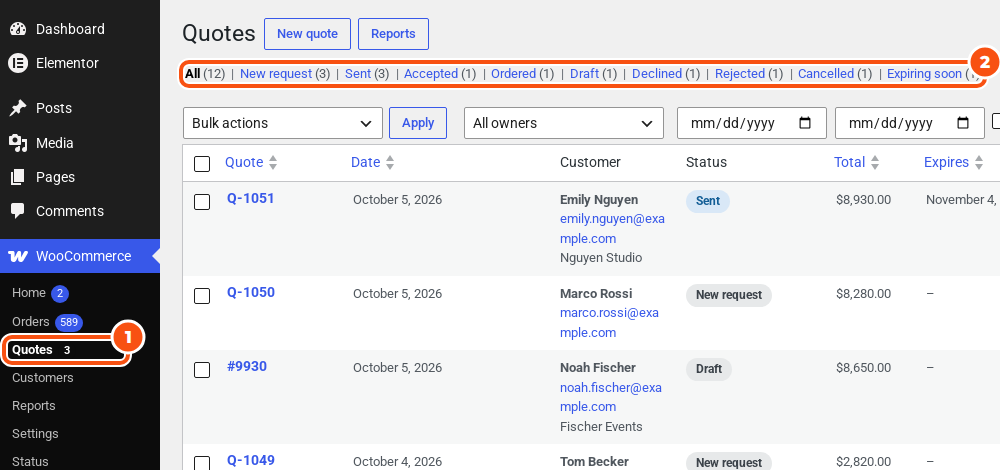
Task: Open calendar picker in second date field
Action: click(963, 123)
